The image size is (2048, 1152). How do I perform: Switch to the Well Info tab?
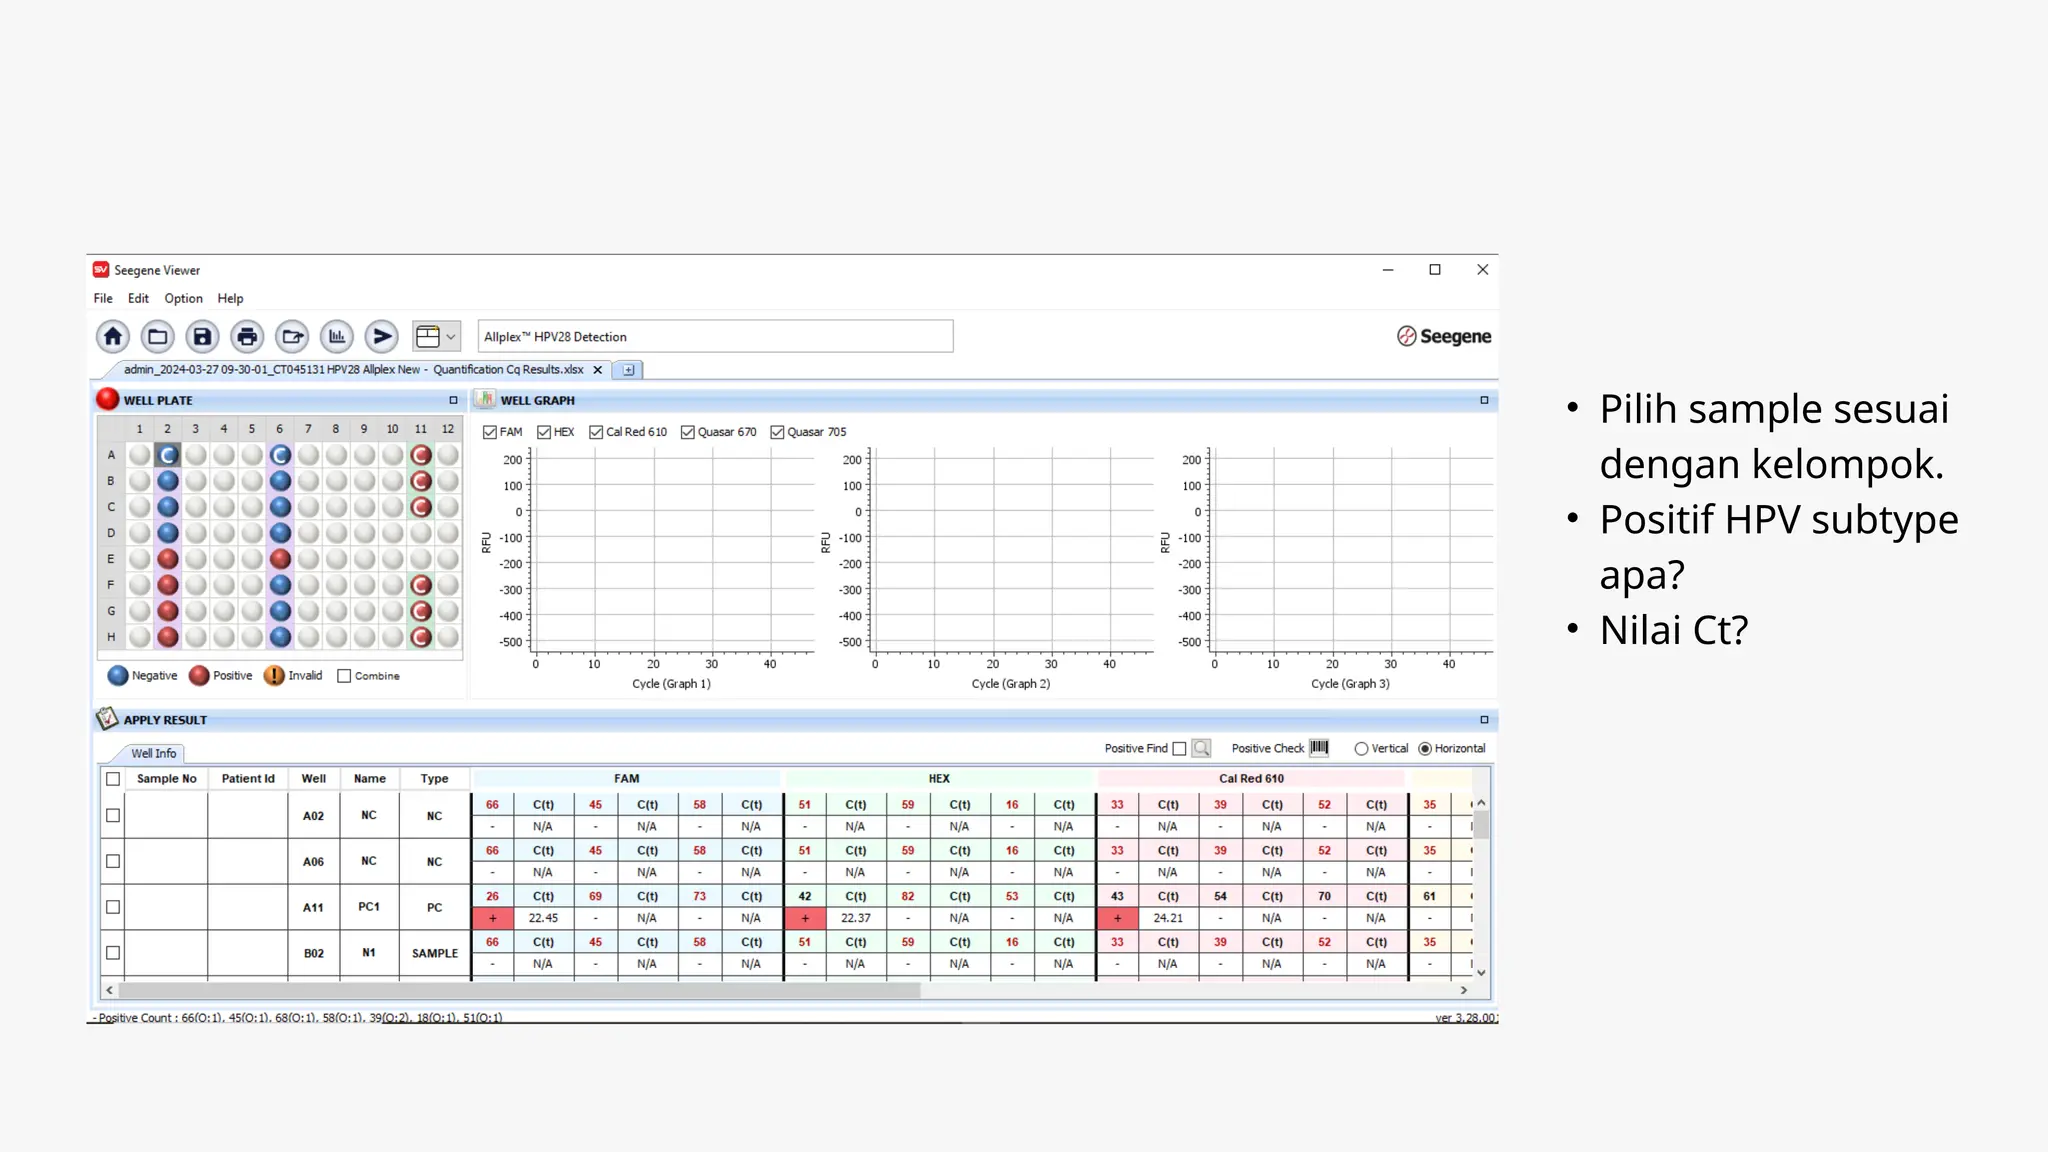(153, 753)
